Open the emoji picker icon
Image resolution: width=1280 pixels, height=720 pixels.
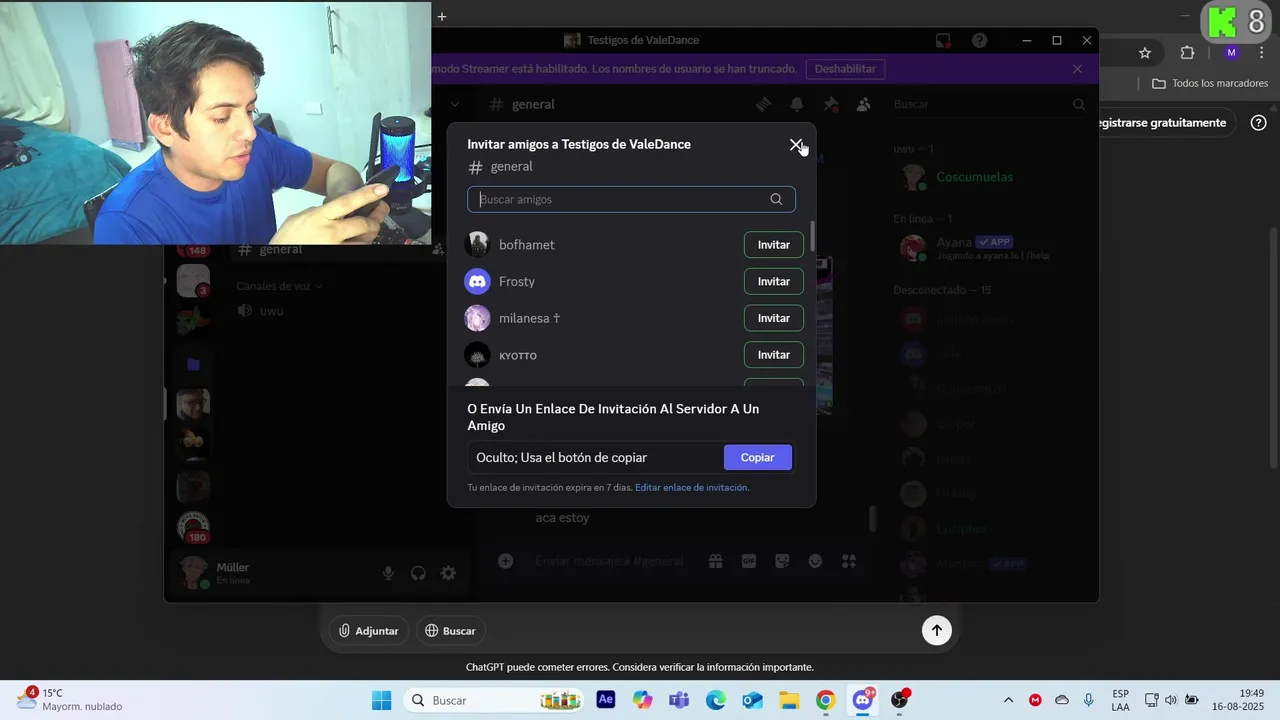pyautogui.click(x=815, y=561)
